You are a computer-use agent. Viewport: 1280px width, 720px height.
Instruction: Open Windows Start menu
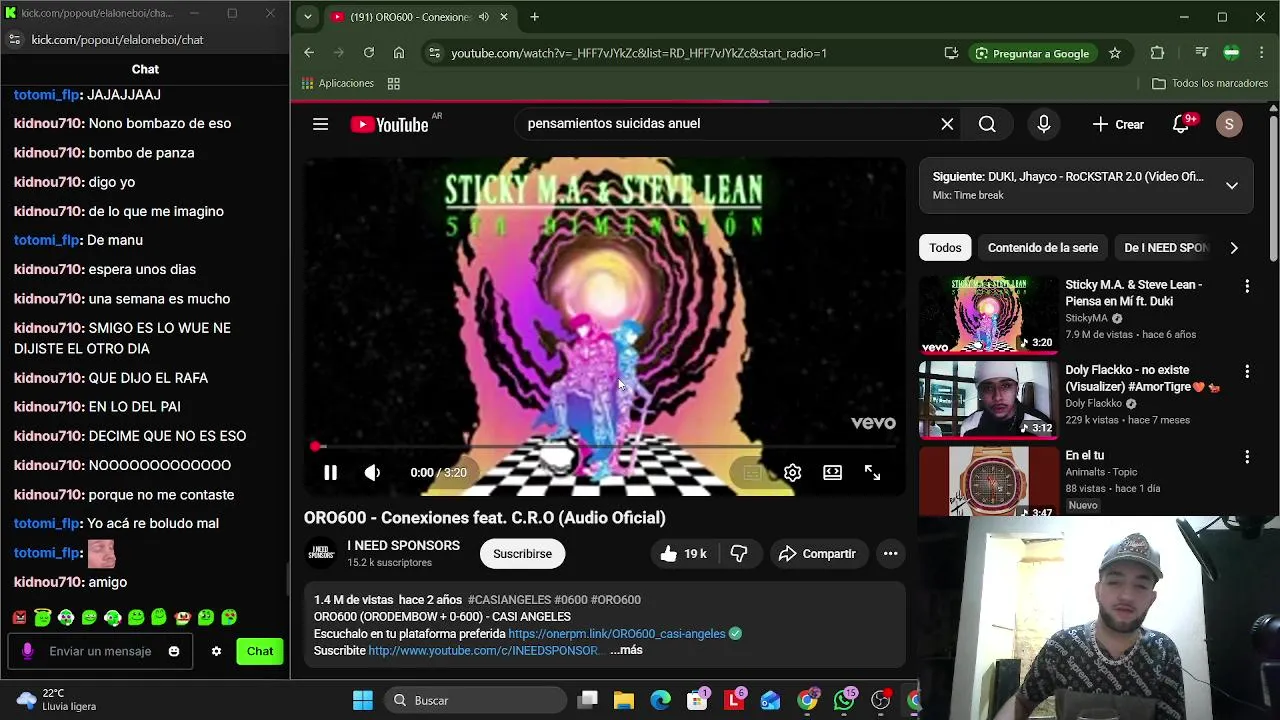(363, 700)
